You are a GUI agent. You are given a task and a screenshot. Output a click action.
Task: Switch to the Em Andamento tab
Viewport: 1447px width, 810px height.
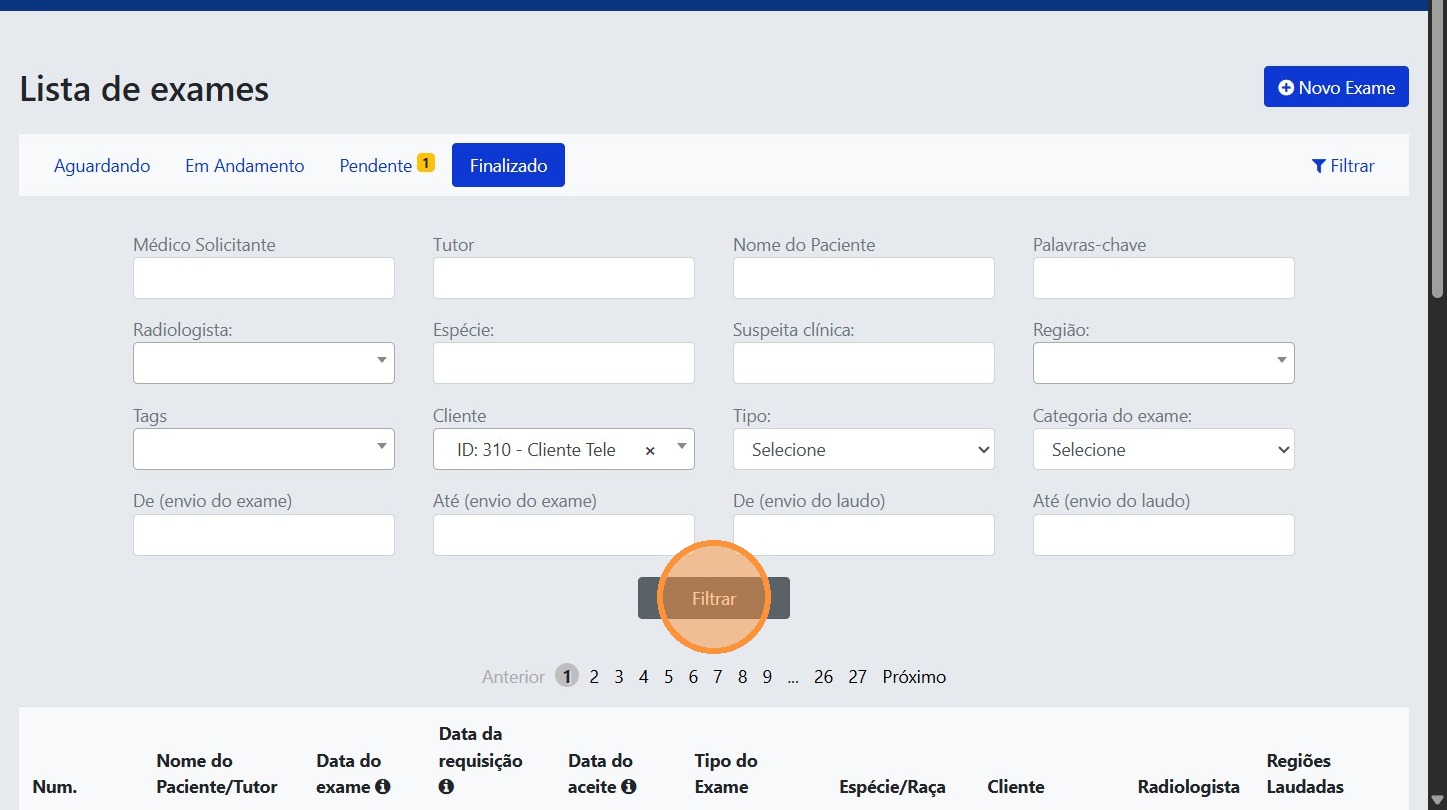(245, 166)
